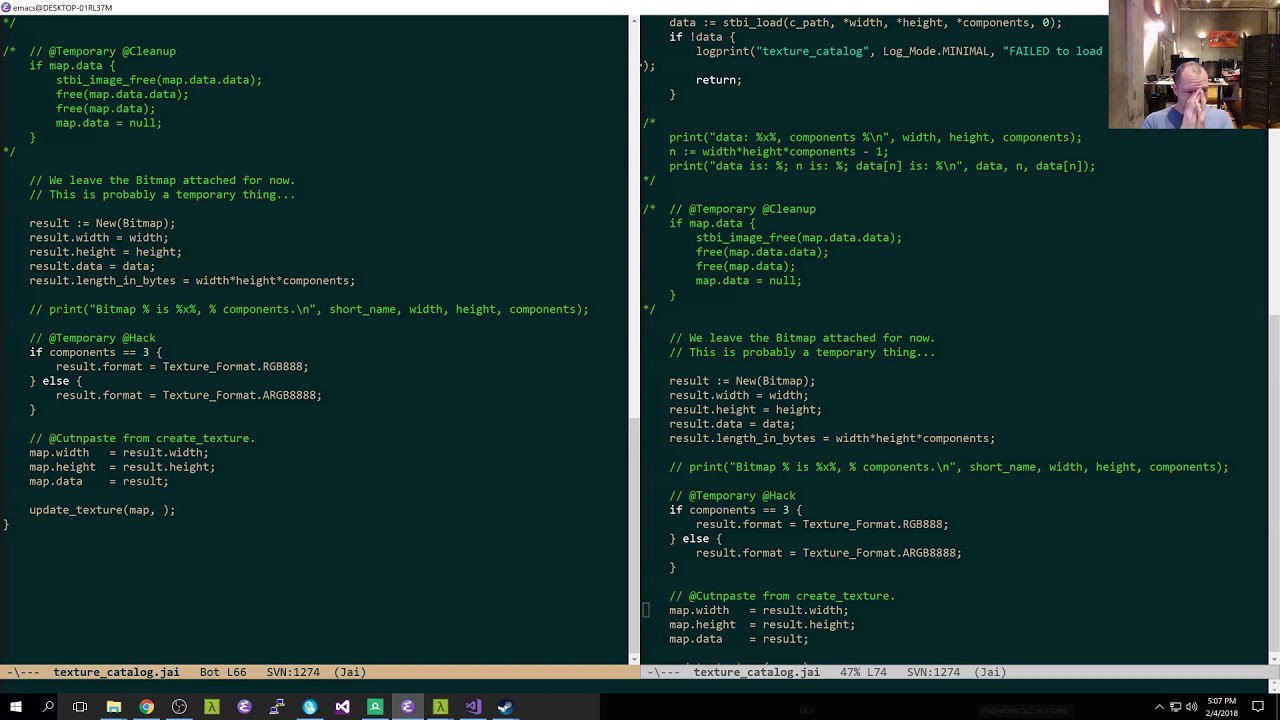Click the "(Jai)" mode indicator in the right mode line
Screen dimensions: 1280x720
[x=989, y=672]
